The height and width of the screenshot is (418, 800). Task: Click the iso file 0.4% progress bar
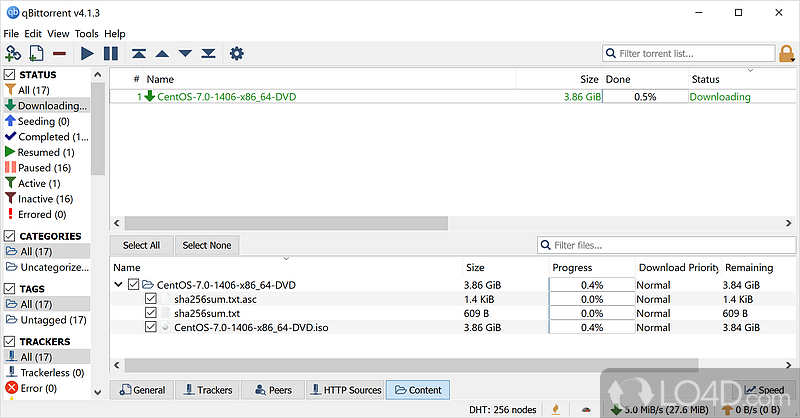(592, 328)
